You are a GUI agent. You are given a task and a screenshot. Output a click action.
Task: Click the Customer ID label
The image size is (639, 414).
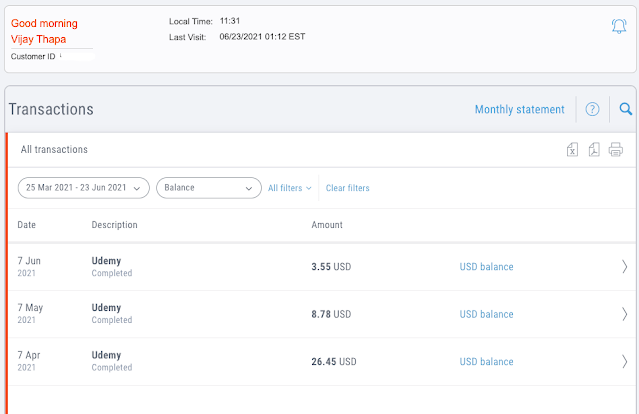[x=33, y=56]
